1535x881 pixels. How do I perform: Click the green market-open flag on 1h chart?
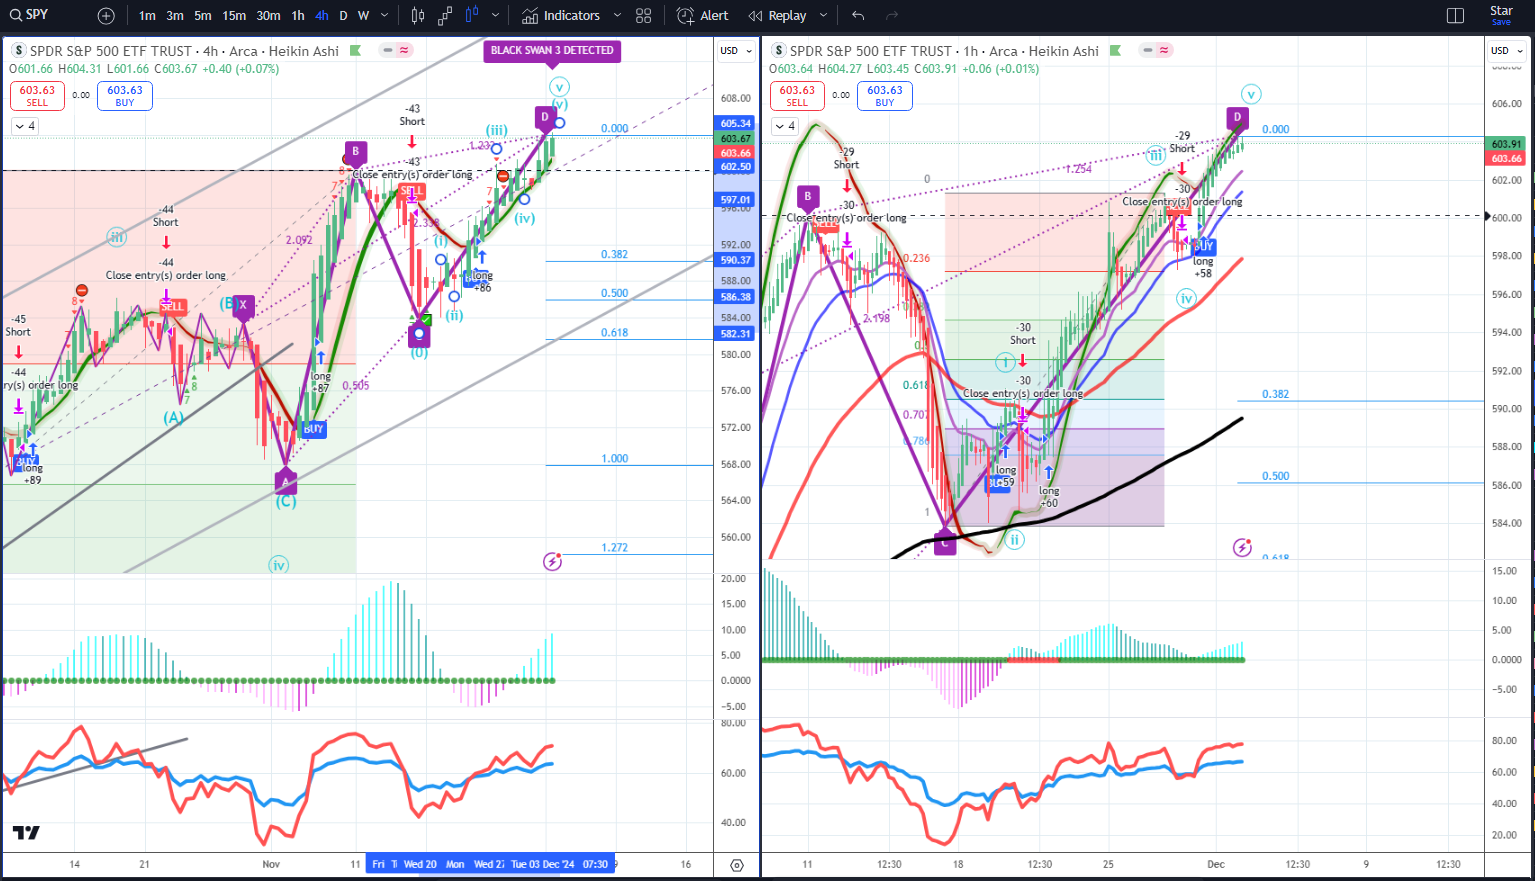pos(1115,51)
